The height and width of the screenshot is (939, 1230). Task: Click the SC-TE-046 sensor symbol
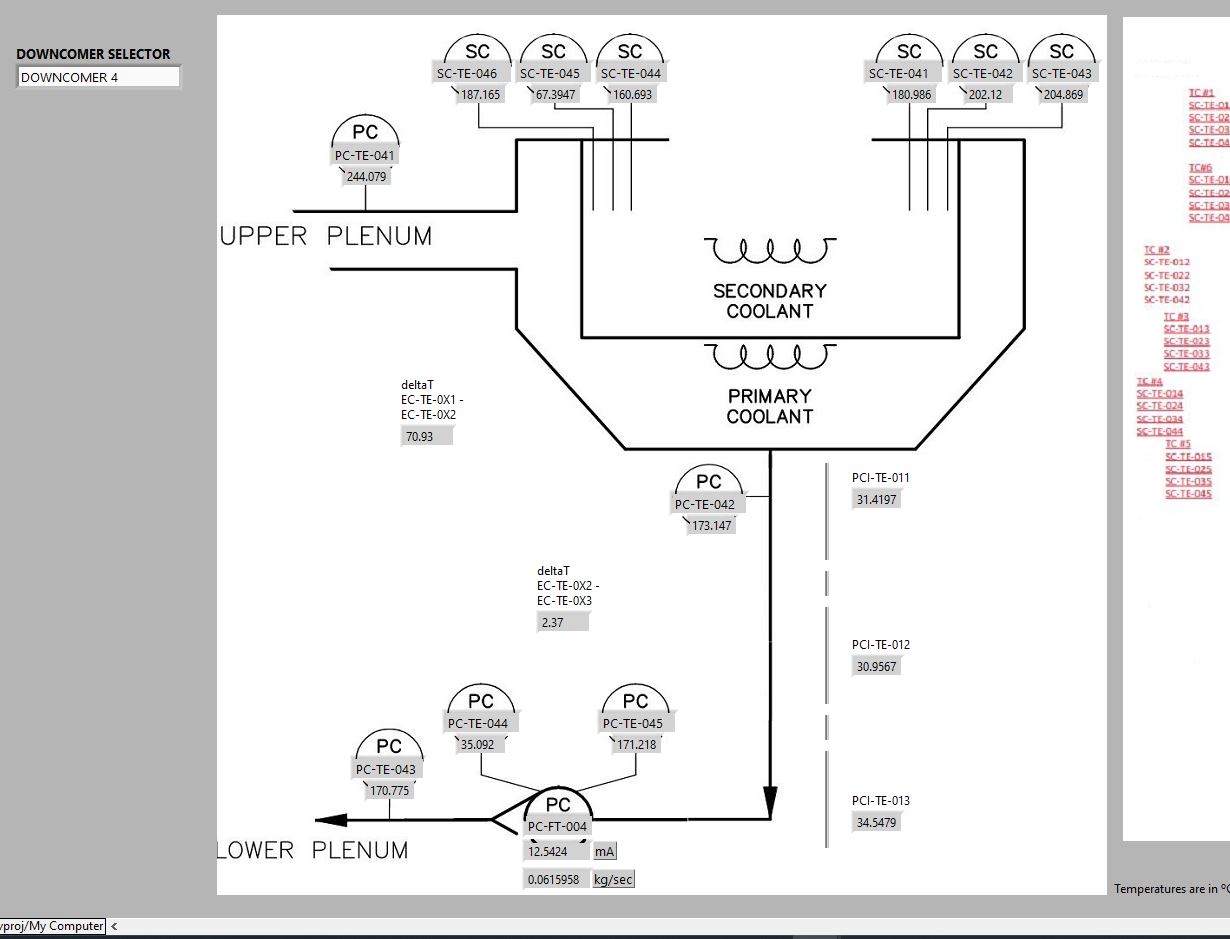pyautogui.click(x=477, y=54)
